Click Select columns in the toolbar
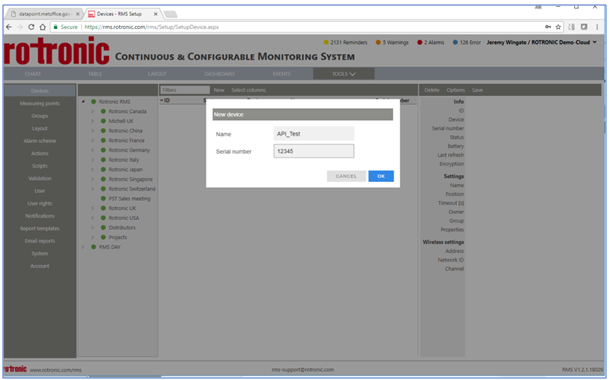 coord(249,90)
